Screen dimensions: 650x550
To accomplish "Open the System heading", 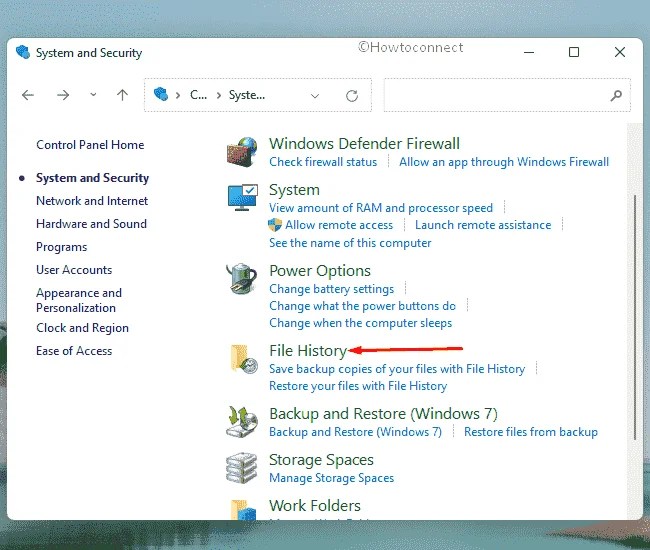I will pos(294,190).
